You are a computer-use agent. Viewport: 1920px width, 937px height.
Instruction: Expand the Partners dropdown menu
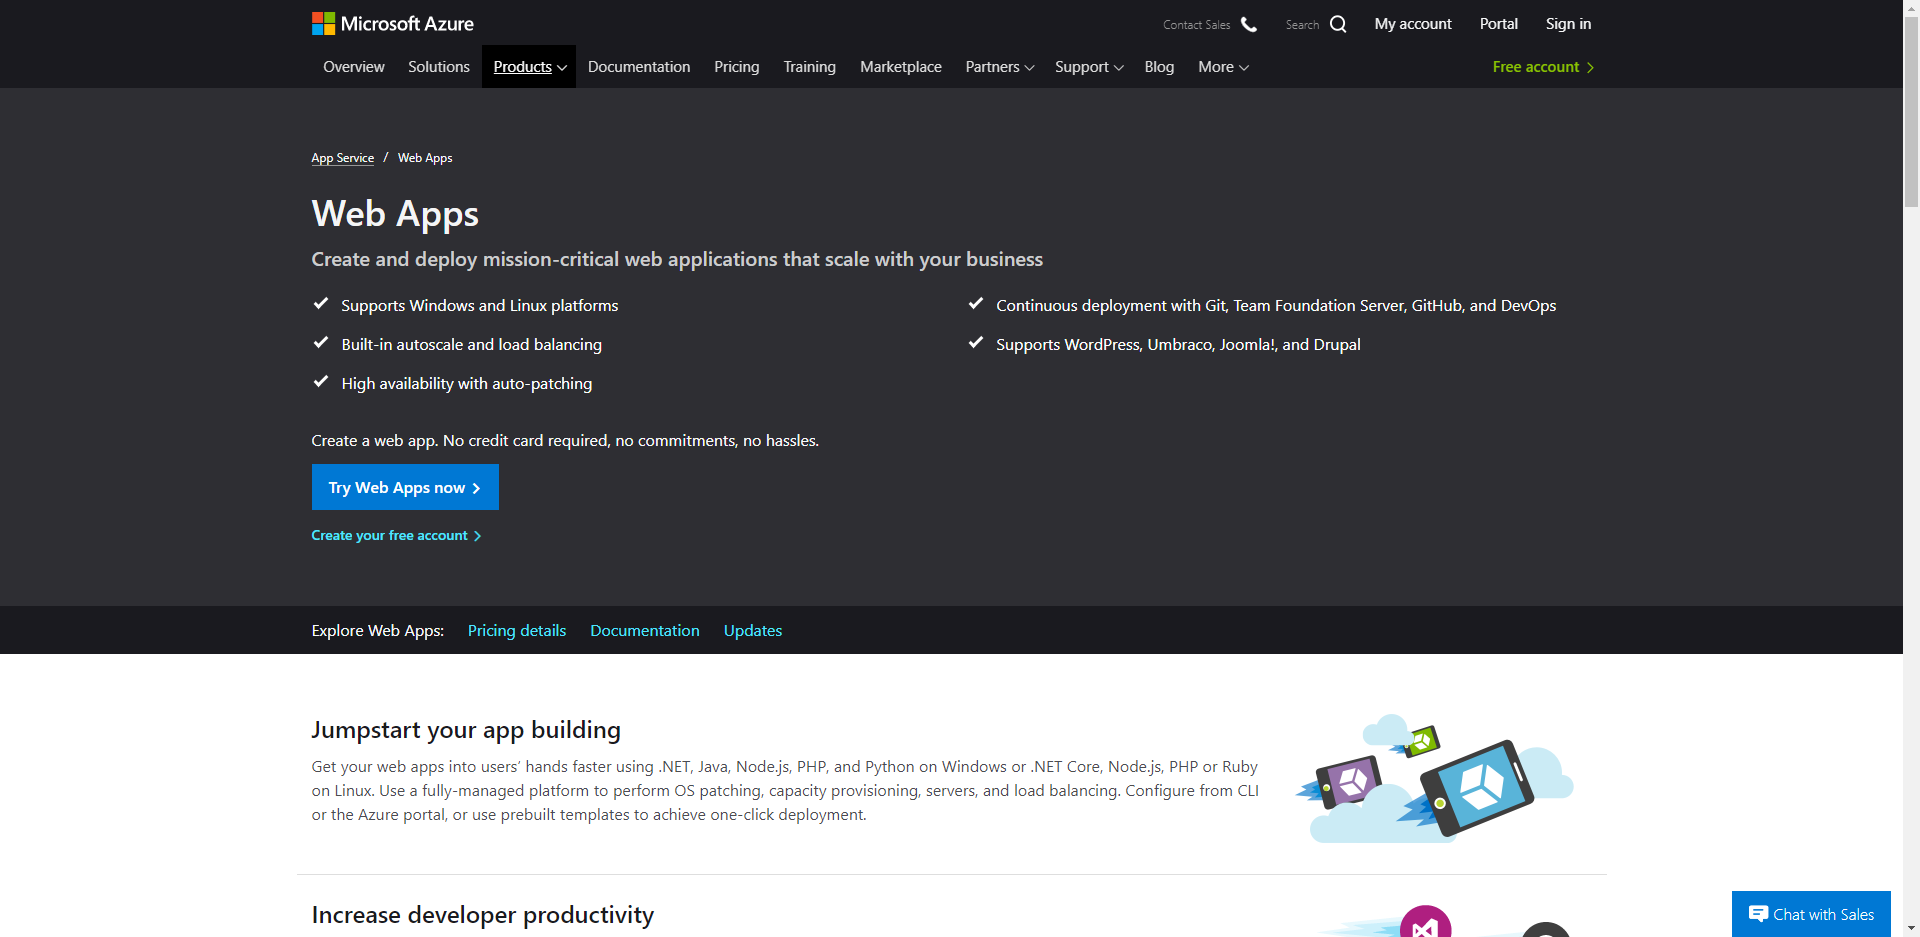click(x=999, y=67)
